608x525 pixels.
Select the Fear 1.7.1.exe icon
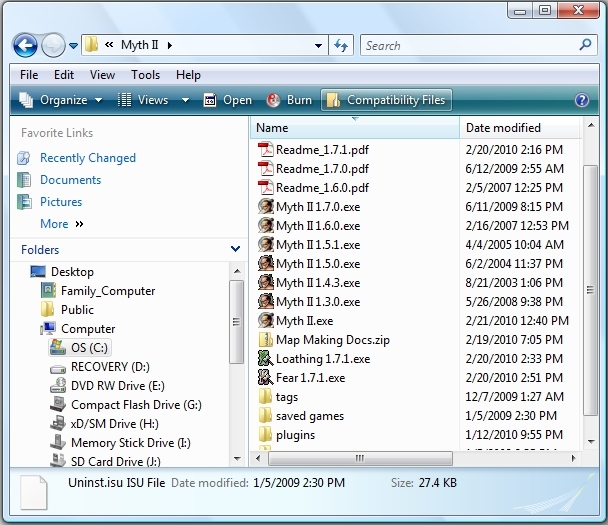[x=266, y=378]
